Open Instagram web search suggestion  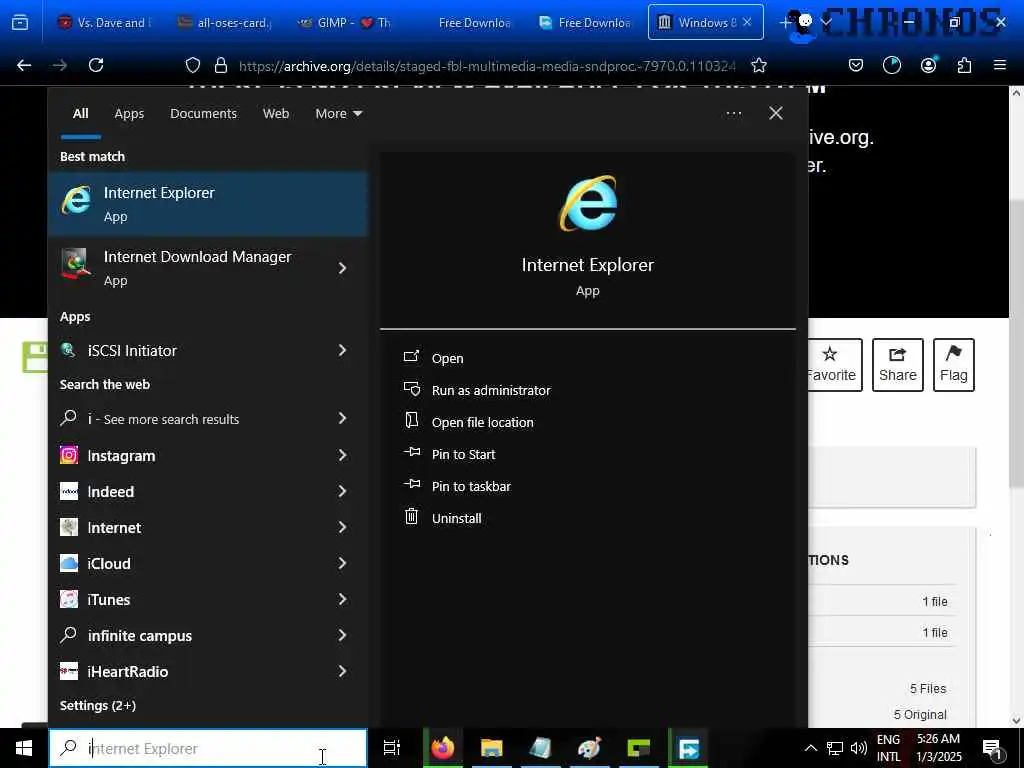[x=208, y=455]
